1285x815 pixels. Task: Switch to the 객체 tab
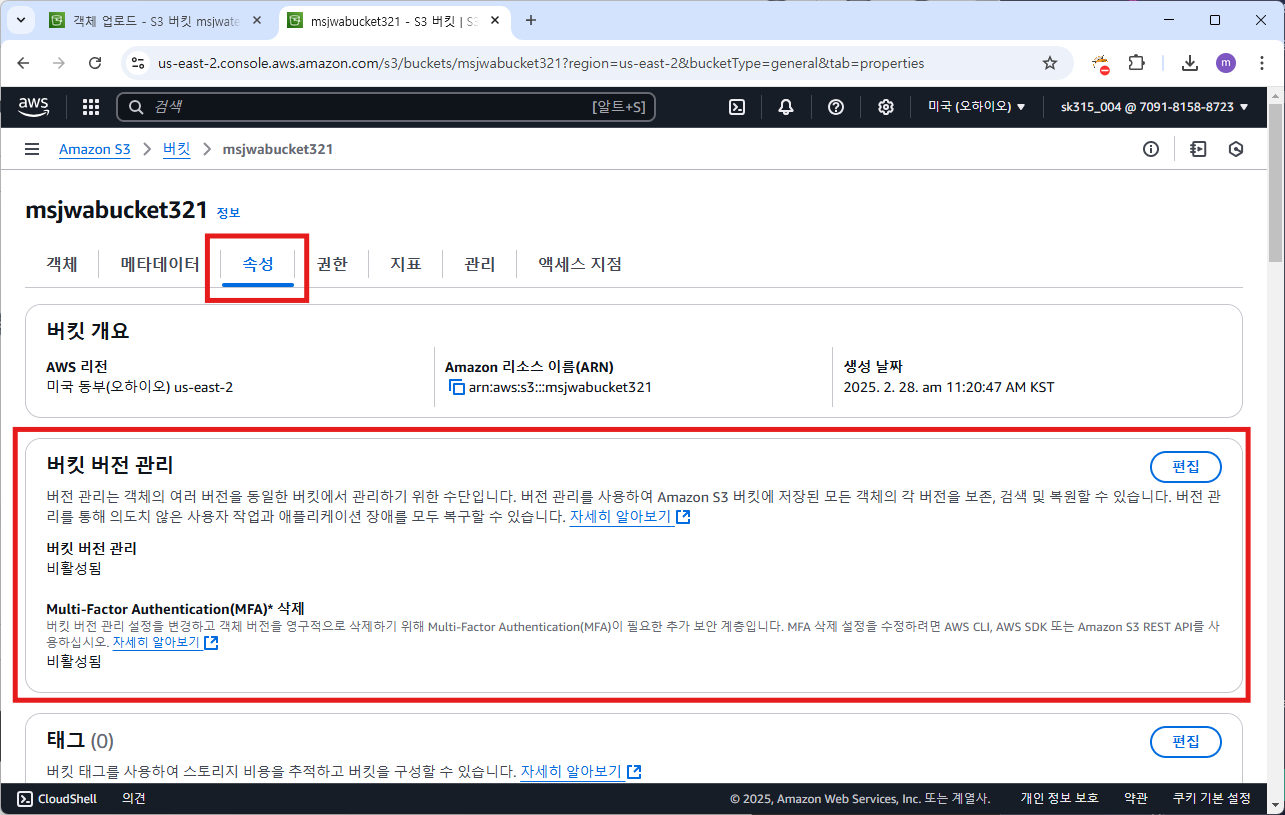click(x=62, y=264)
